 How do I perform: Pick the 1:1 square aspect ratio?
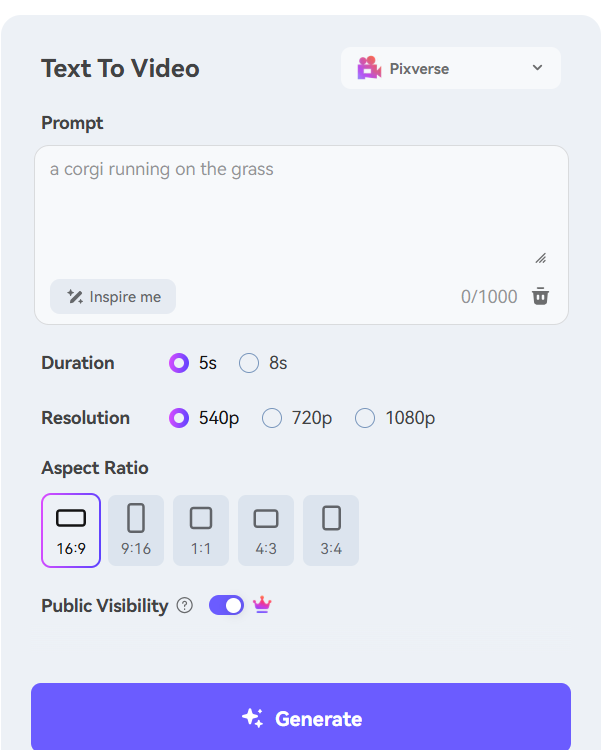pos(201,530)
